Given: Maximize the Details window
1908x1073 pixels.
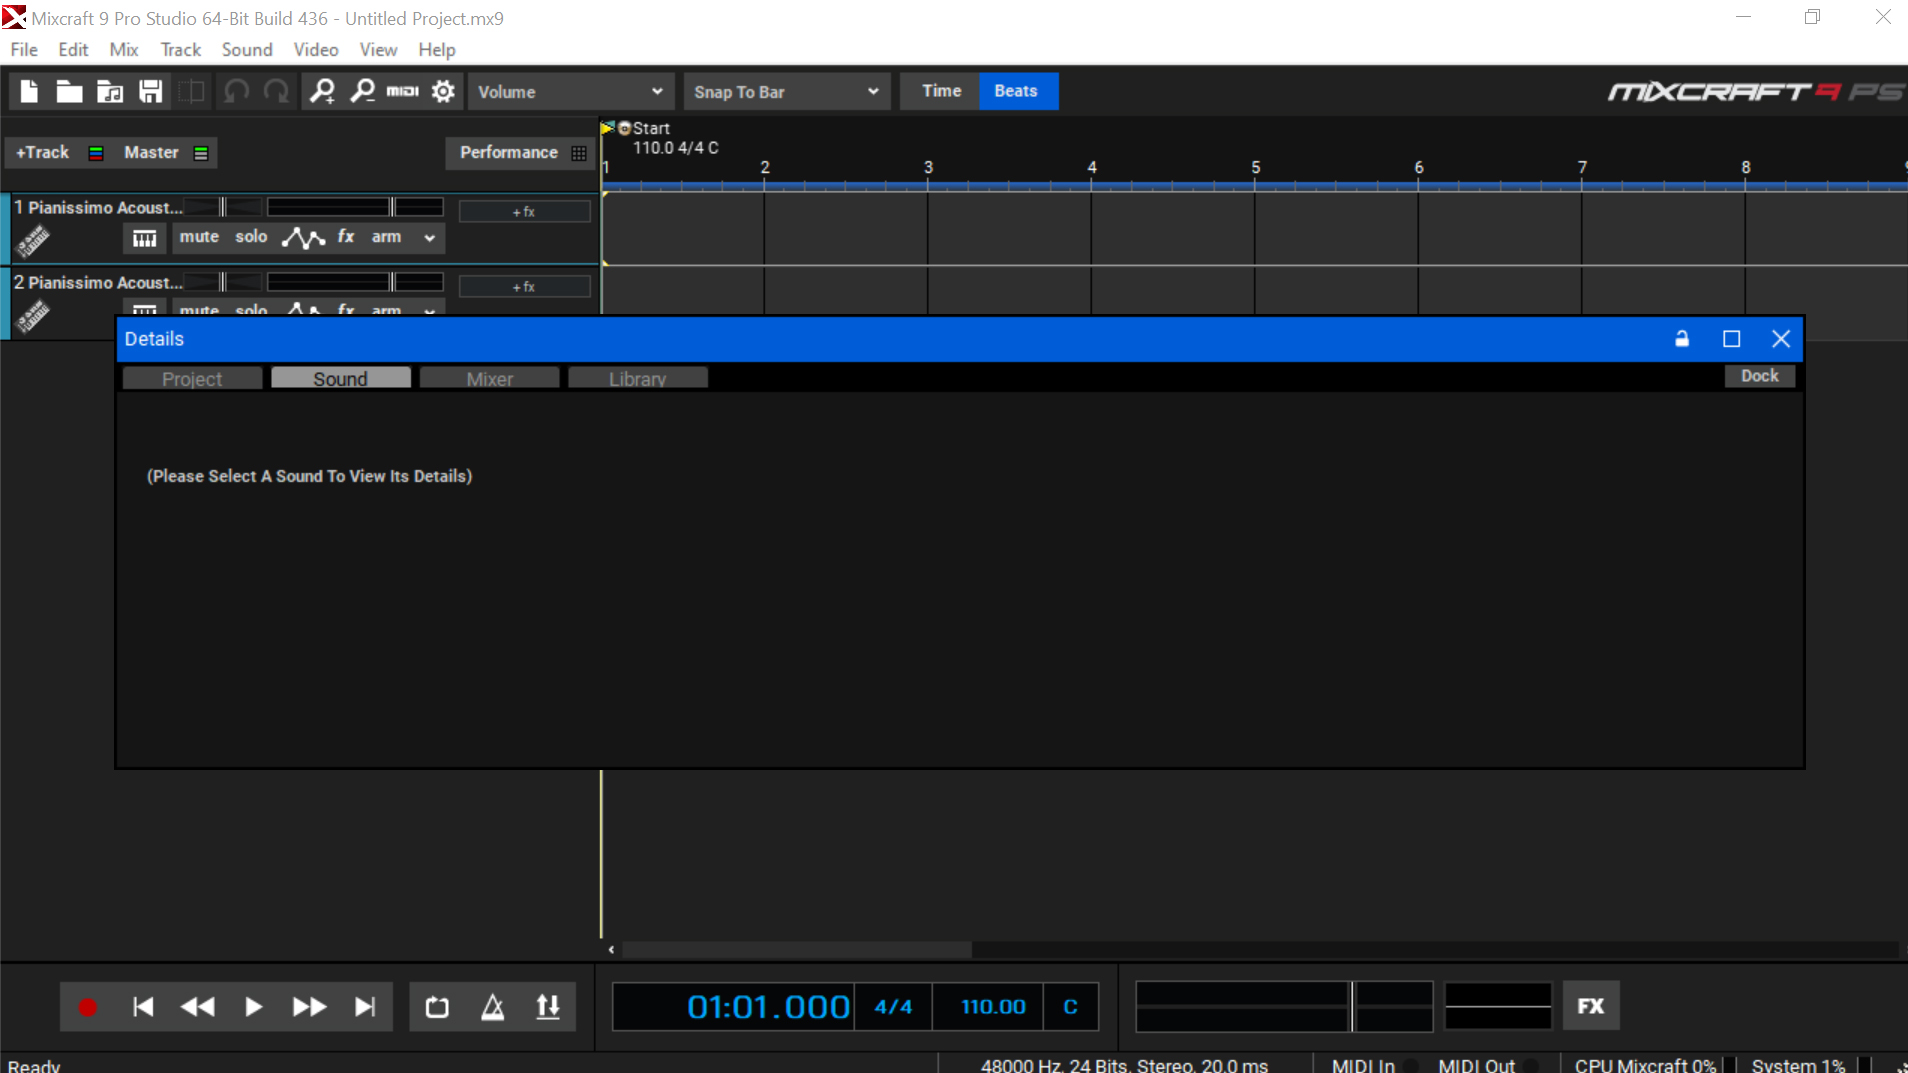Looking at the screenshot, I should click(x=1732, y=339).
